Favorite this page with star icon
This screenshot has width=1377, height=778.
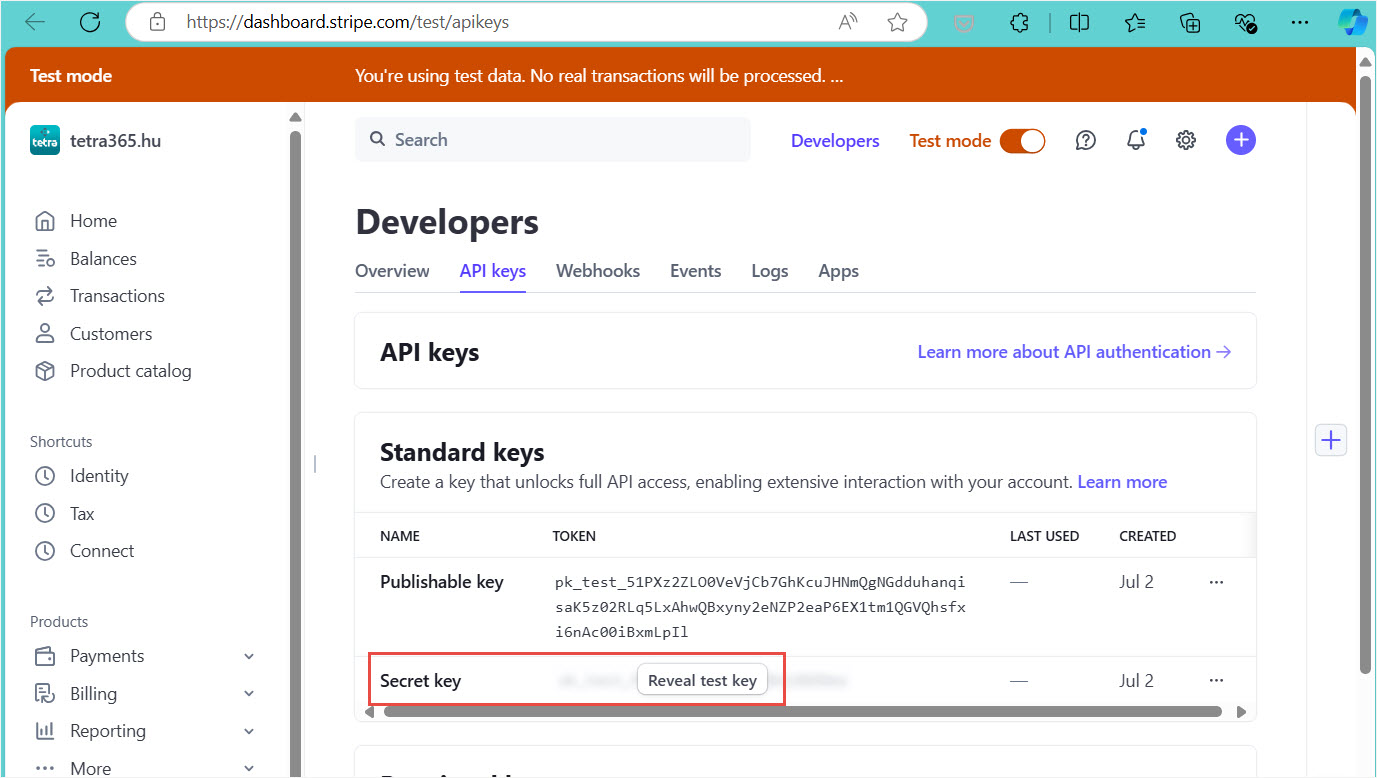tap(897, 22)
